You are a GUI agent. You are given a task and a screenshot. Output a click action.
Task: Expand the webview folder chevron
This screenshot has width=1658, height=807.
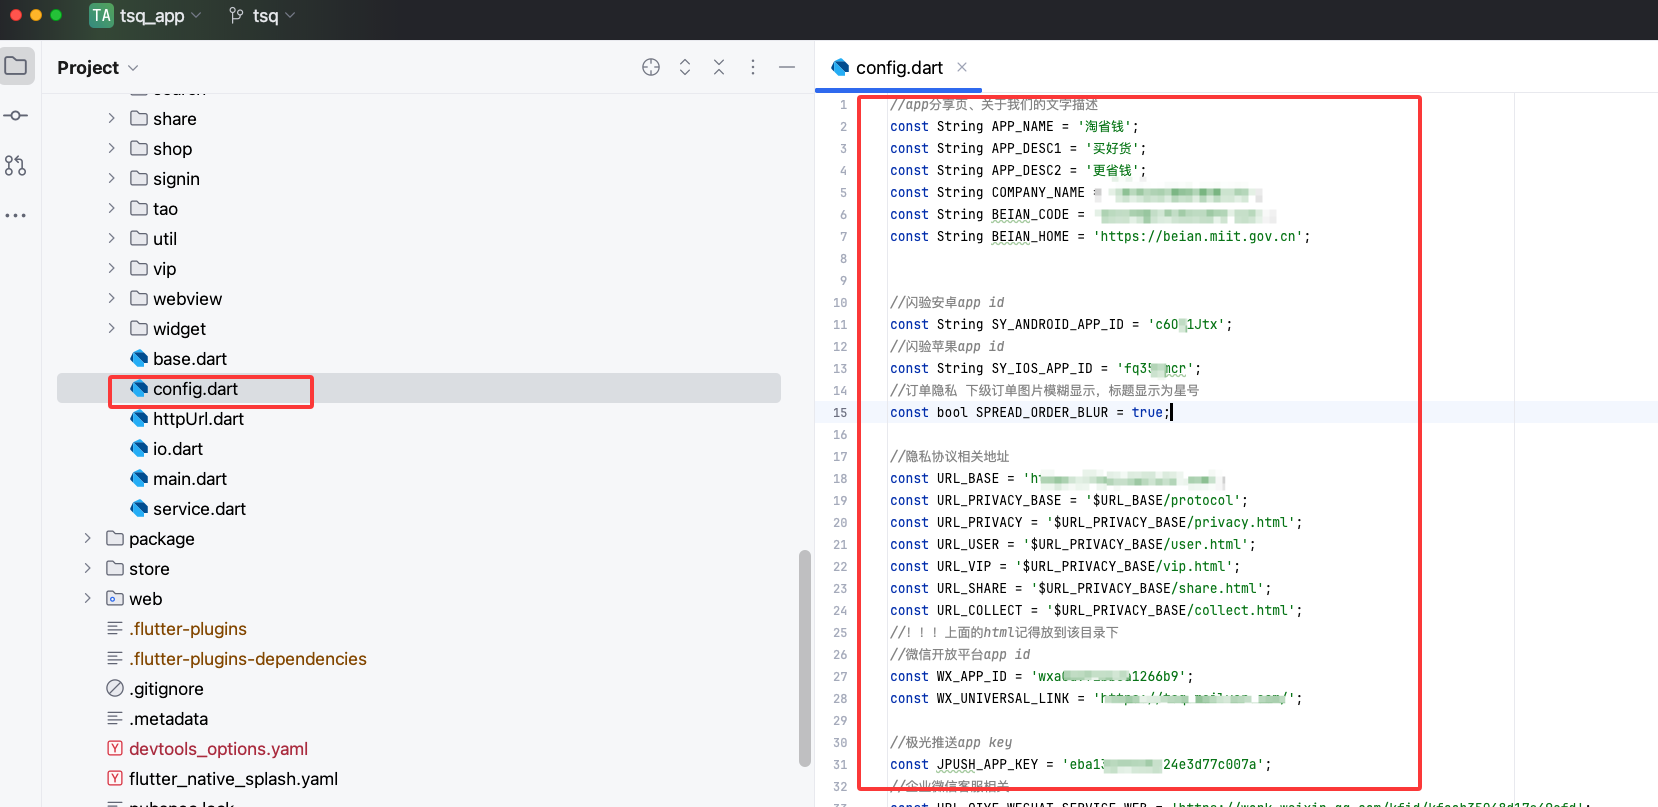(x=111, y=299)
